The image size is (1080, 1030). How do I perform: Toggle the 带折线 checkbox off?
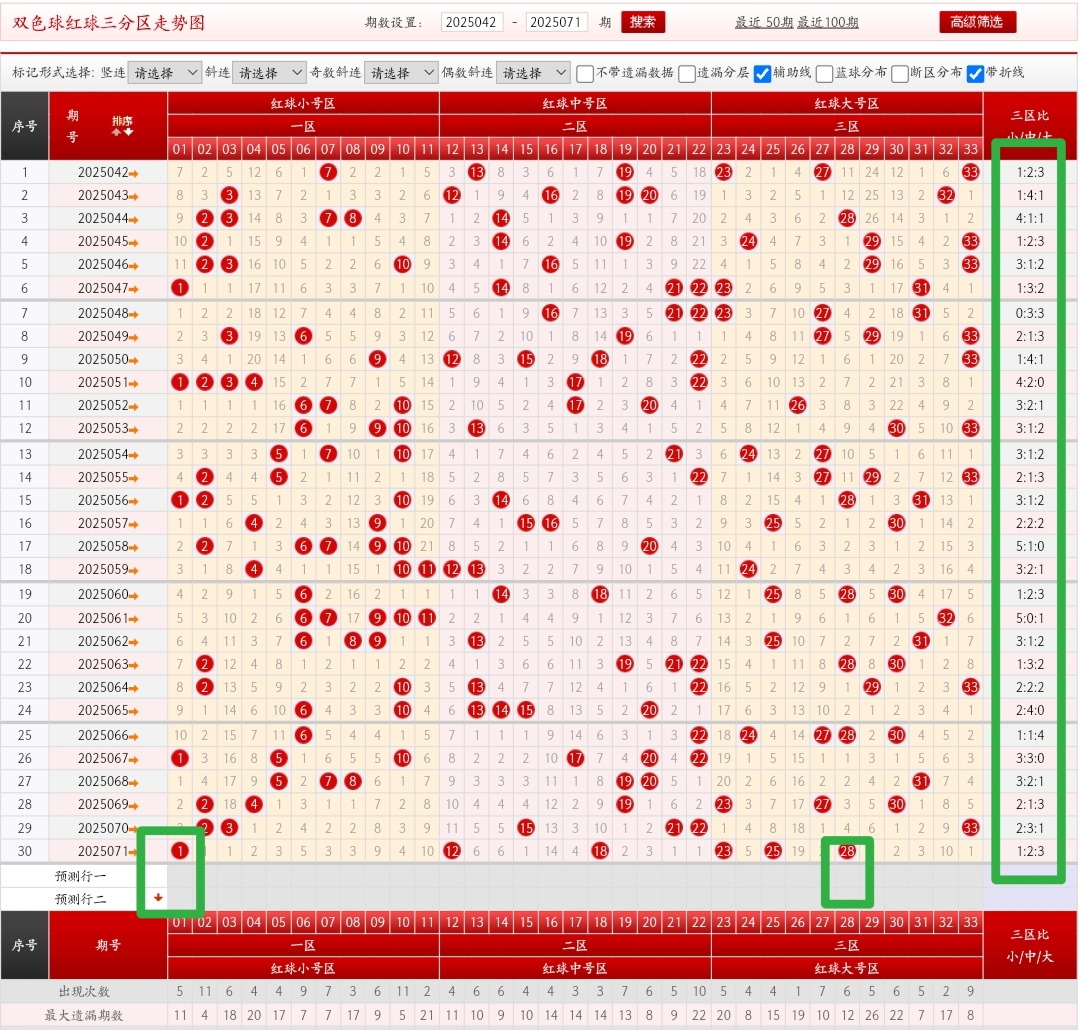point(976,73)
